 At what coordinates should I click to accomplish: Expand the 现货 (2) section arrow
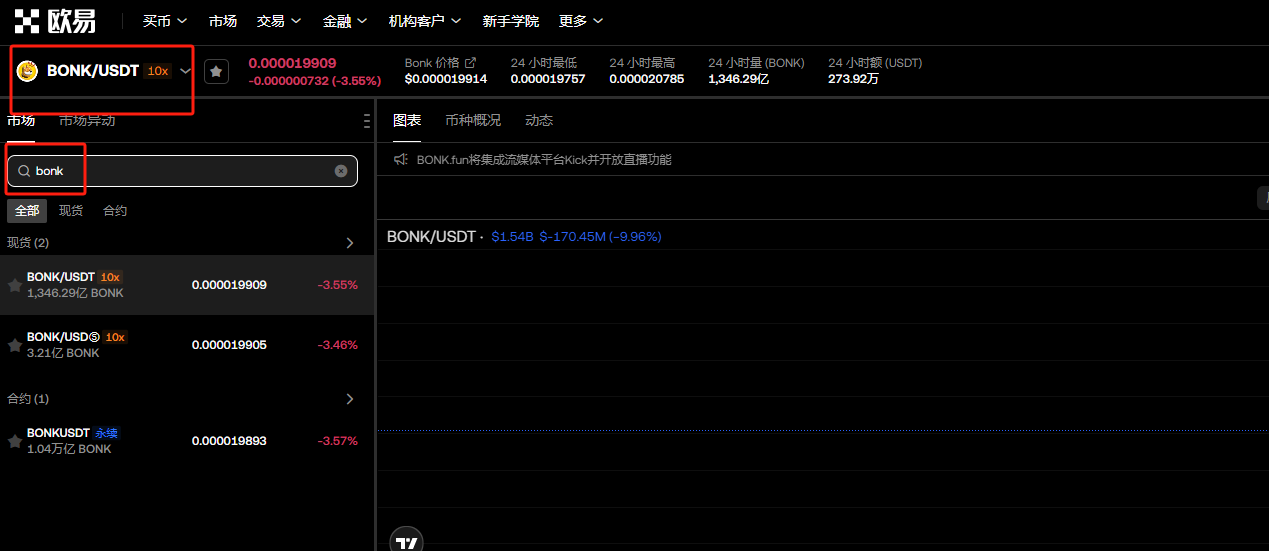coord(350,243)
